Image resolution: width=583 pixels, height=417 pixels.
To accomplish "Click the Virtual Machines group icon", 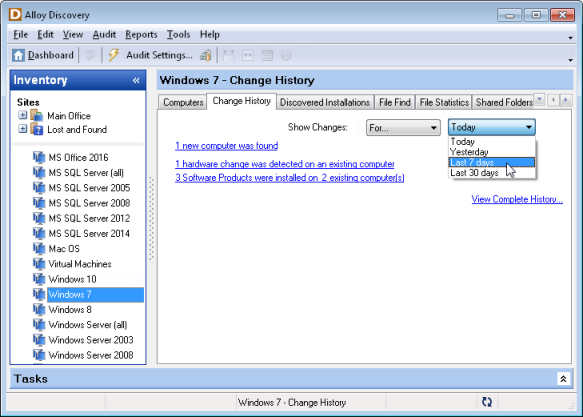I will pos(39,264).
